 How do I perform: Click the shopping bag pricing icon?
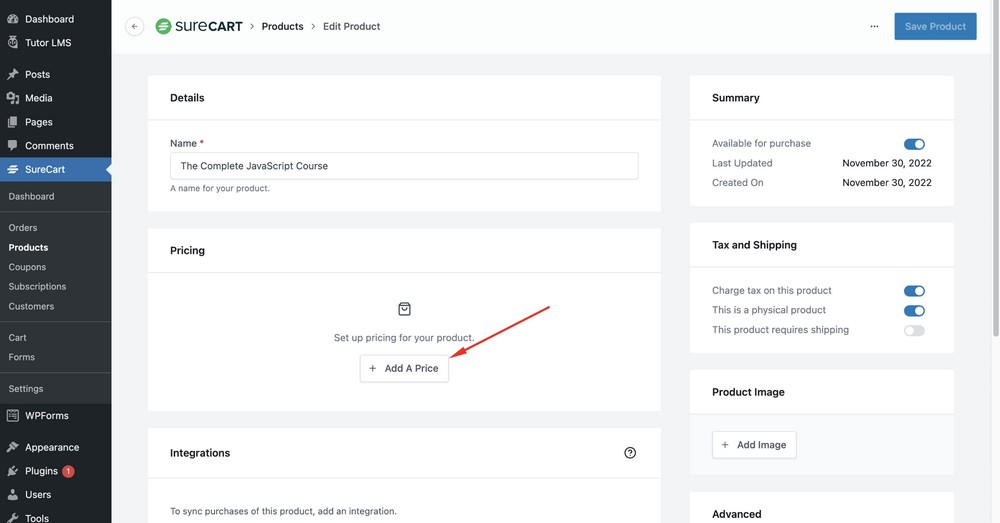(404, 309)
